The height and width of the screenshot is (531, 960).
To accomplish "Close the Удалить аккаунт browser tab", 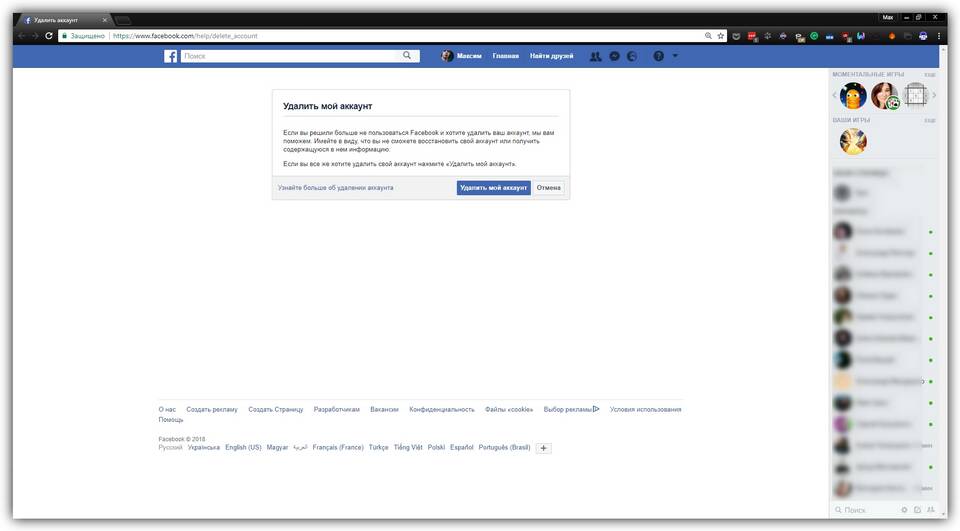I will click(x=104, y=20).
